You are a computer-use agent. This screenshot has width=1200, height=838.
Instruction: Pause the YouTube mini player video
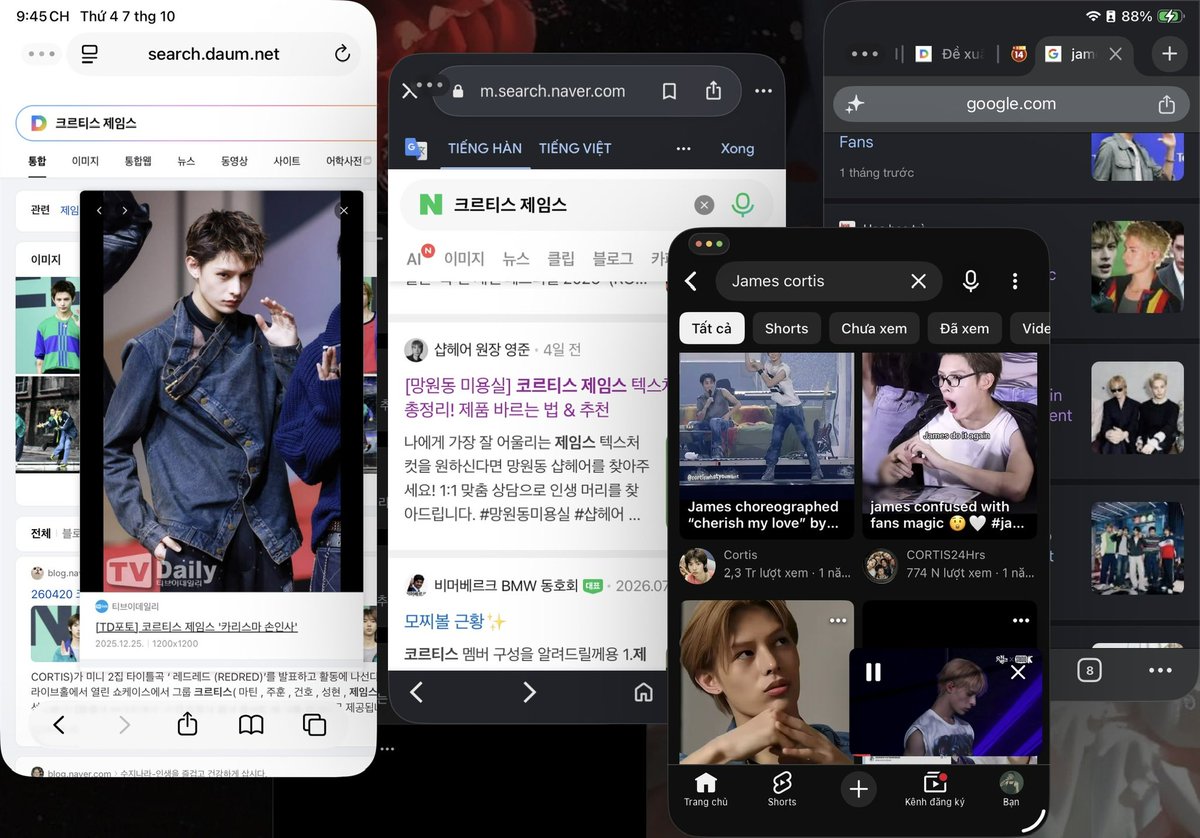(x=873, y=672)
